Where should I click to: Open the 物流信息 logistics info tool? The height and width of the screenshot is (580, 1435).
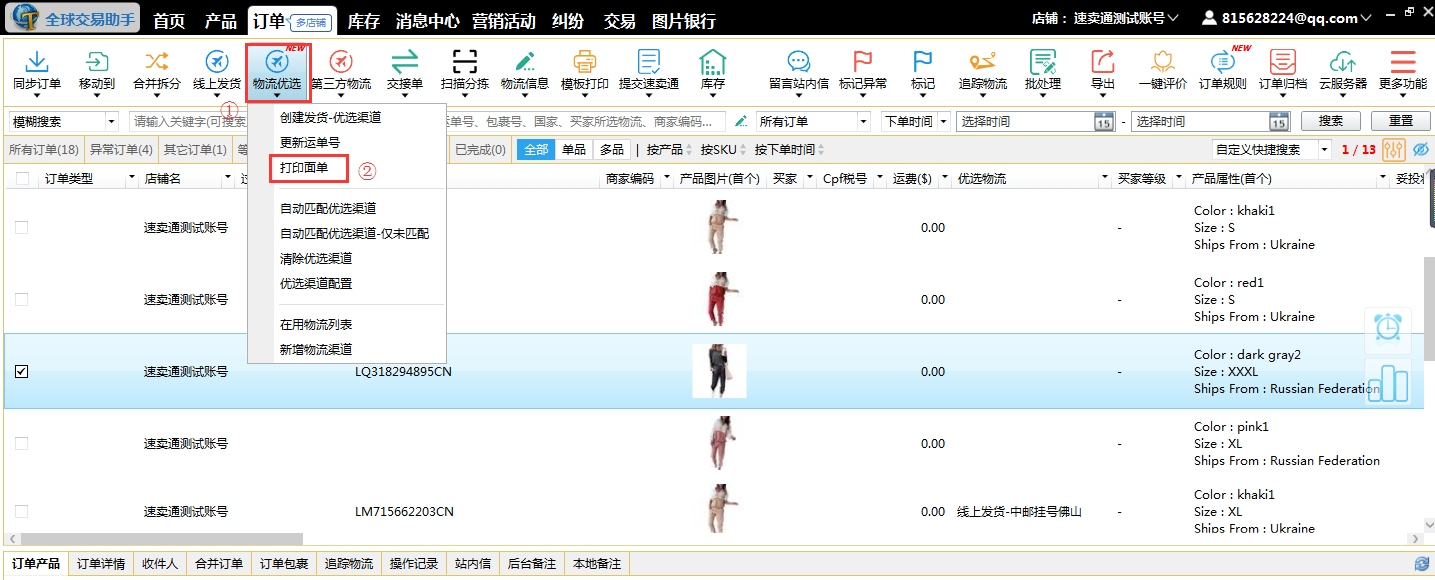tap(525, 61)
